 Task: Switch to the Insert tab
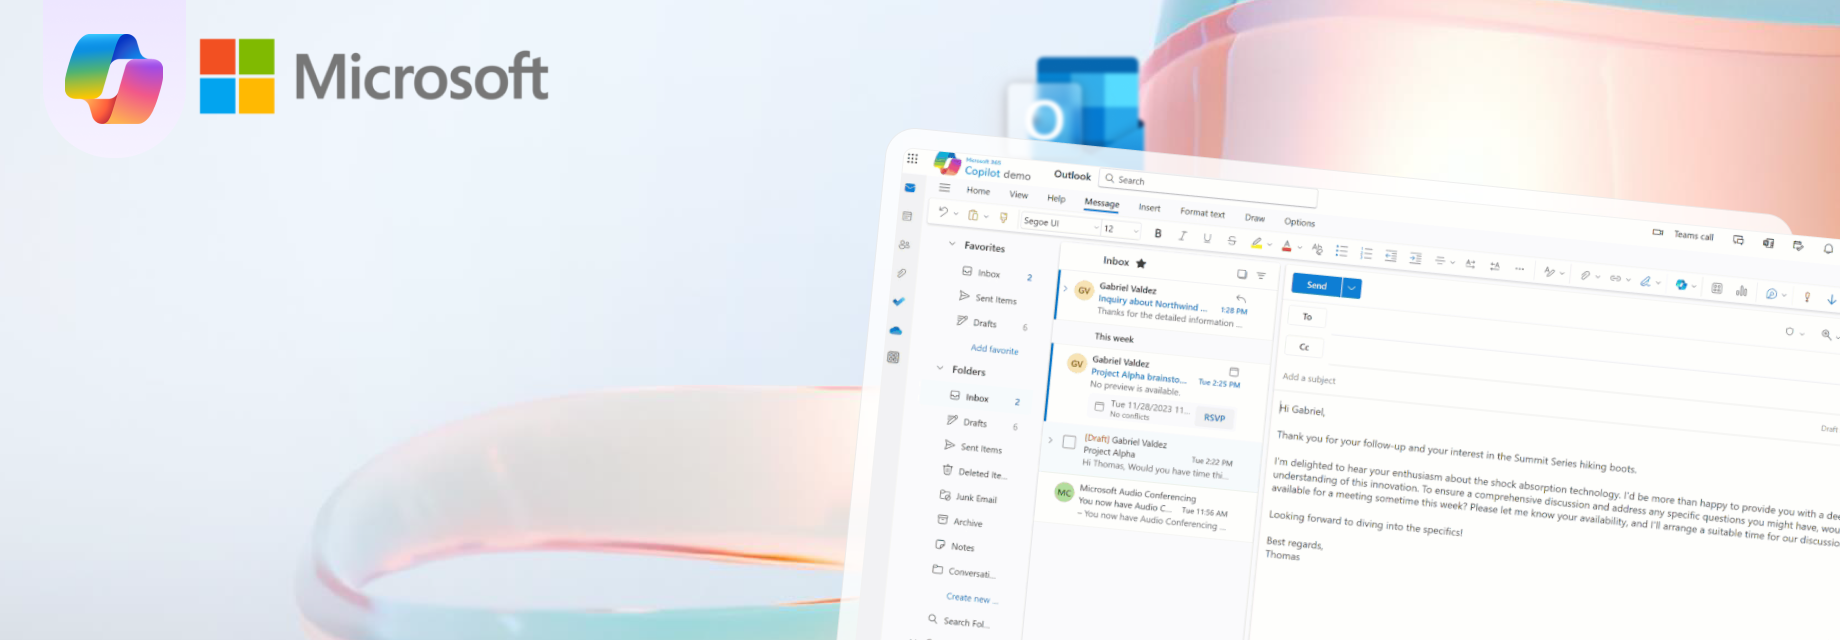1150,208
